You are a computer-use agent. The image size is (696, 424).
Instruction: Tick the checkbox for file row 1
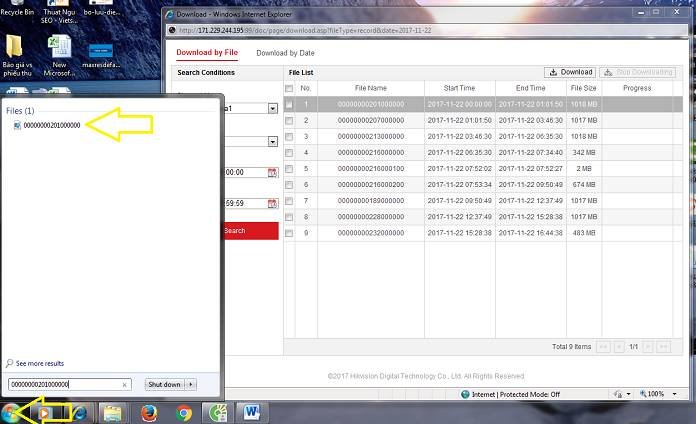tap(290, 104)
